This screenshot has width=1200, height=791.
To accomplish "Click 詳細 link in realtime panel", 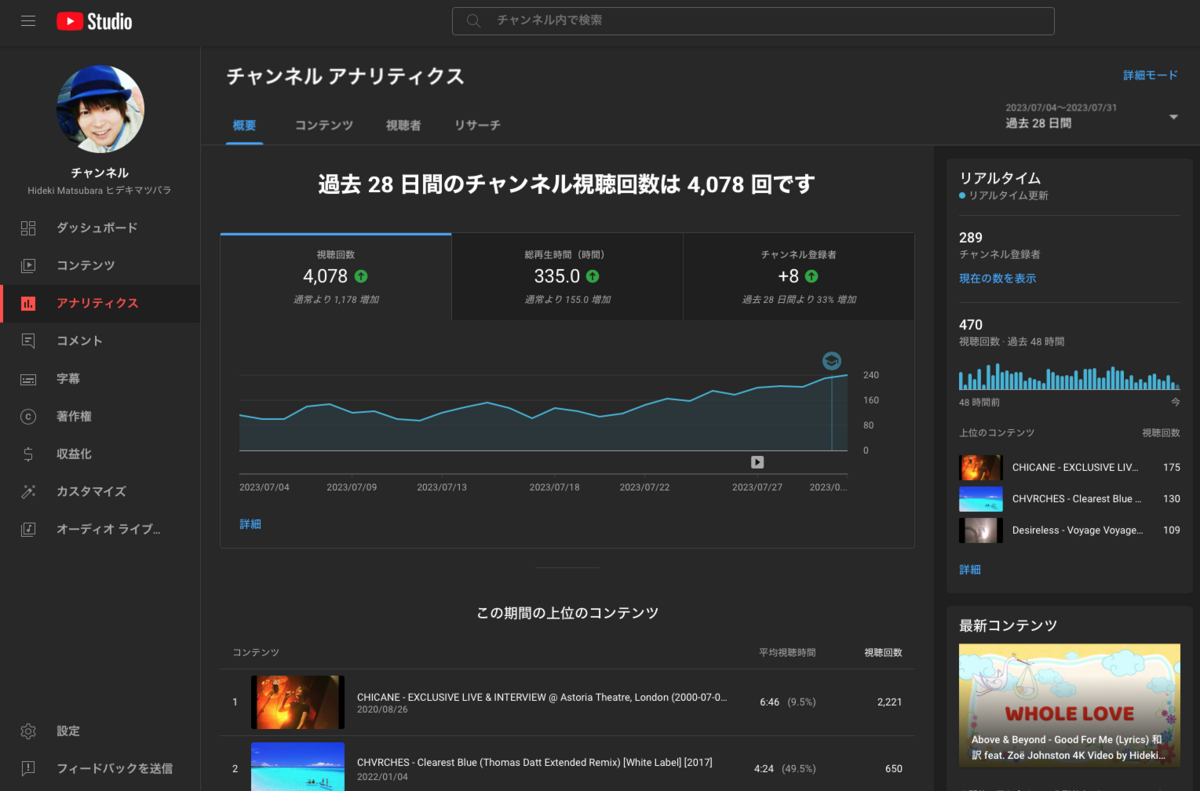I will [970, 569].
